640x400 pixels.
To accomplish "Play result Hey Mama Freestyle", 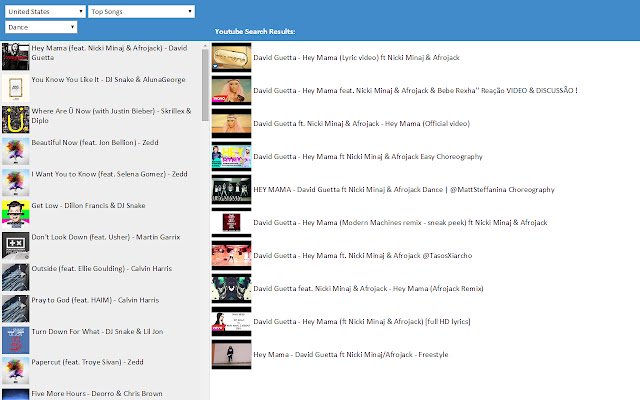I will point(351,354).
